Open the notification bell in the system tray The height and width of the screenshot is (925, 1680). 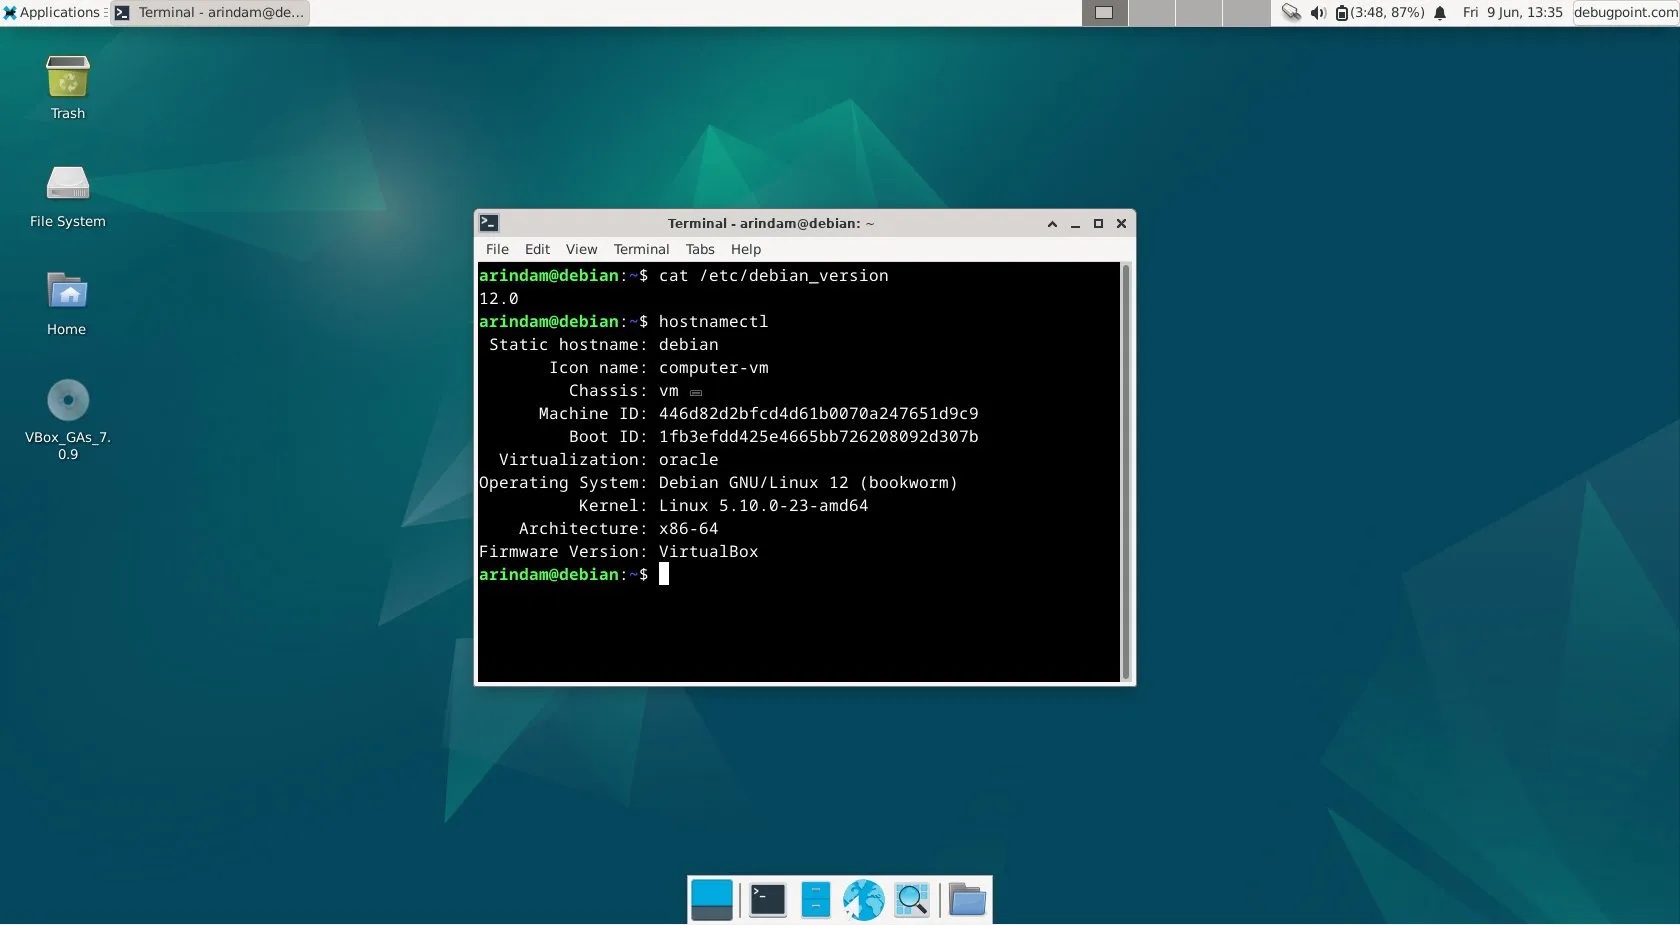tap(1440, 13)
